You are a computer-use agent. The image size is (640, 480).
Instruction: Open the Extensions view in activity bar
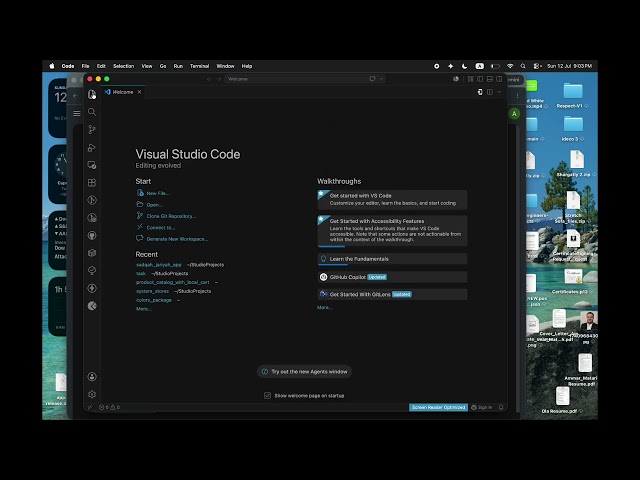tap(92, 182)
